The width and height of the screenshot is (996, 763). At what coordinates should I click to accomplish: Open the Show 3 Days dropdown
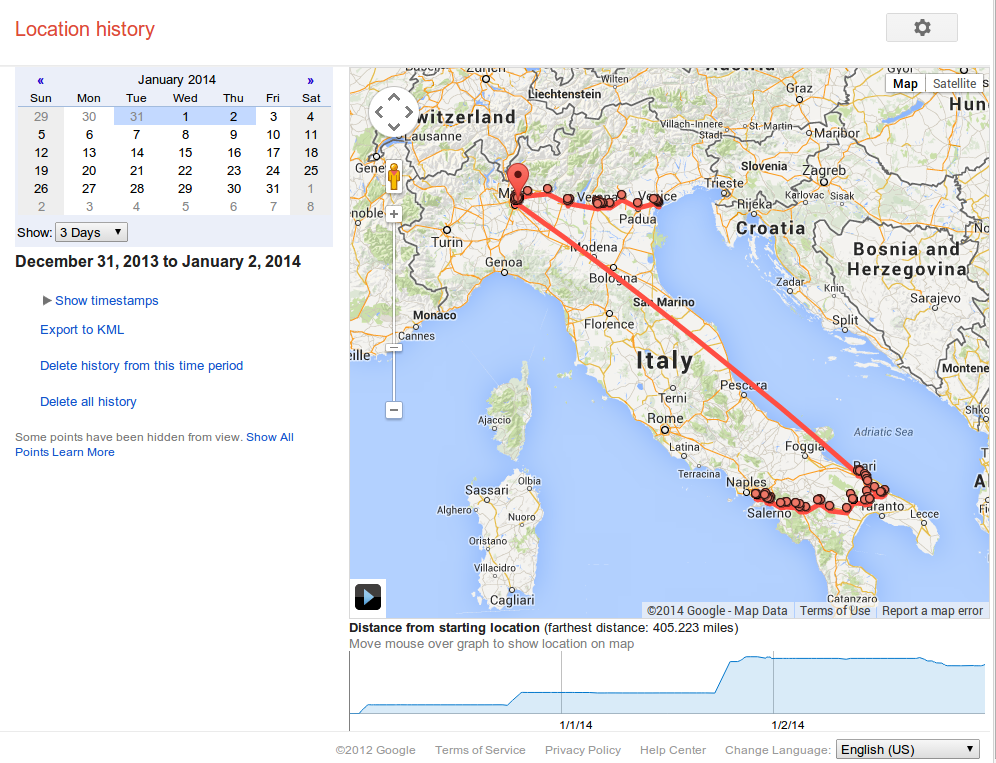(91, 233)
